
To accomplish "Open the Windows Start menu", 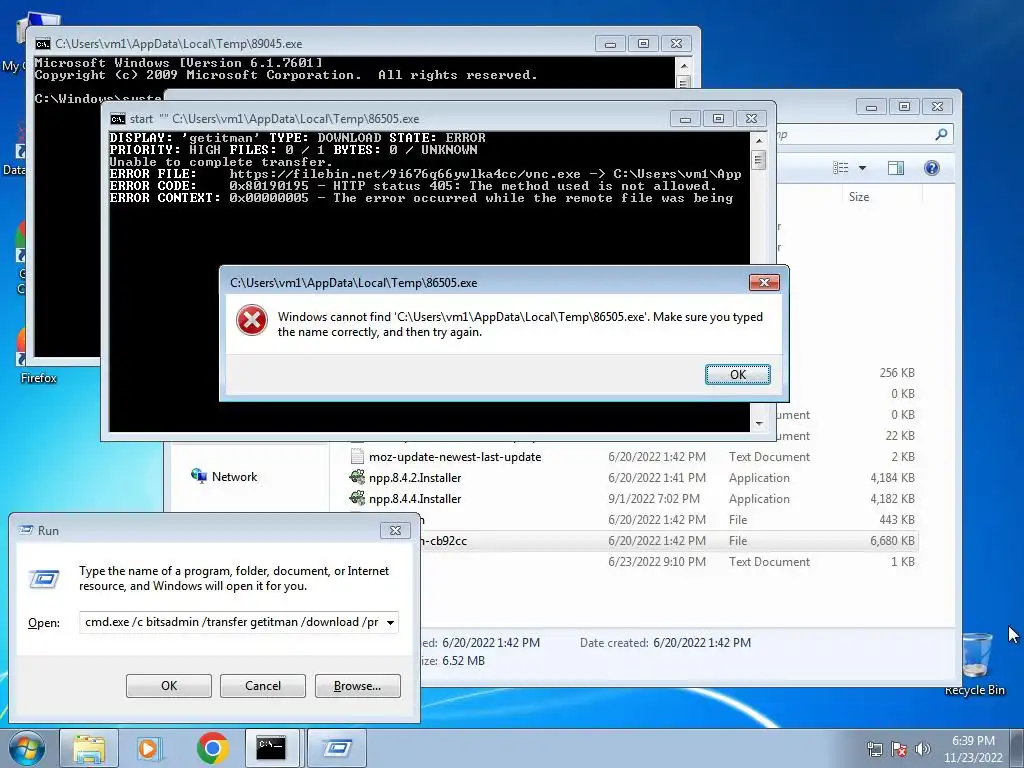I will pyautogui.click(x=27, y=748).
